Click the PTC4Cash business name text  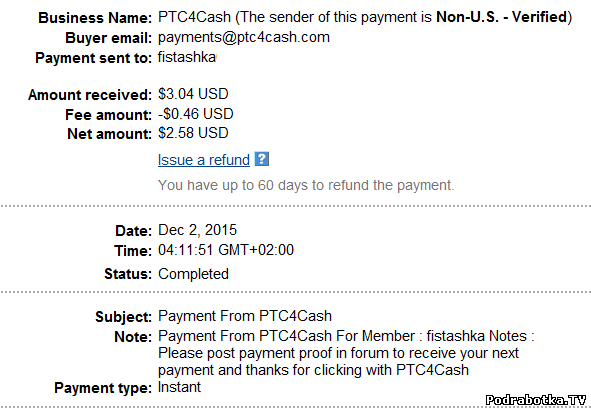tap(194, 17)
